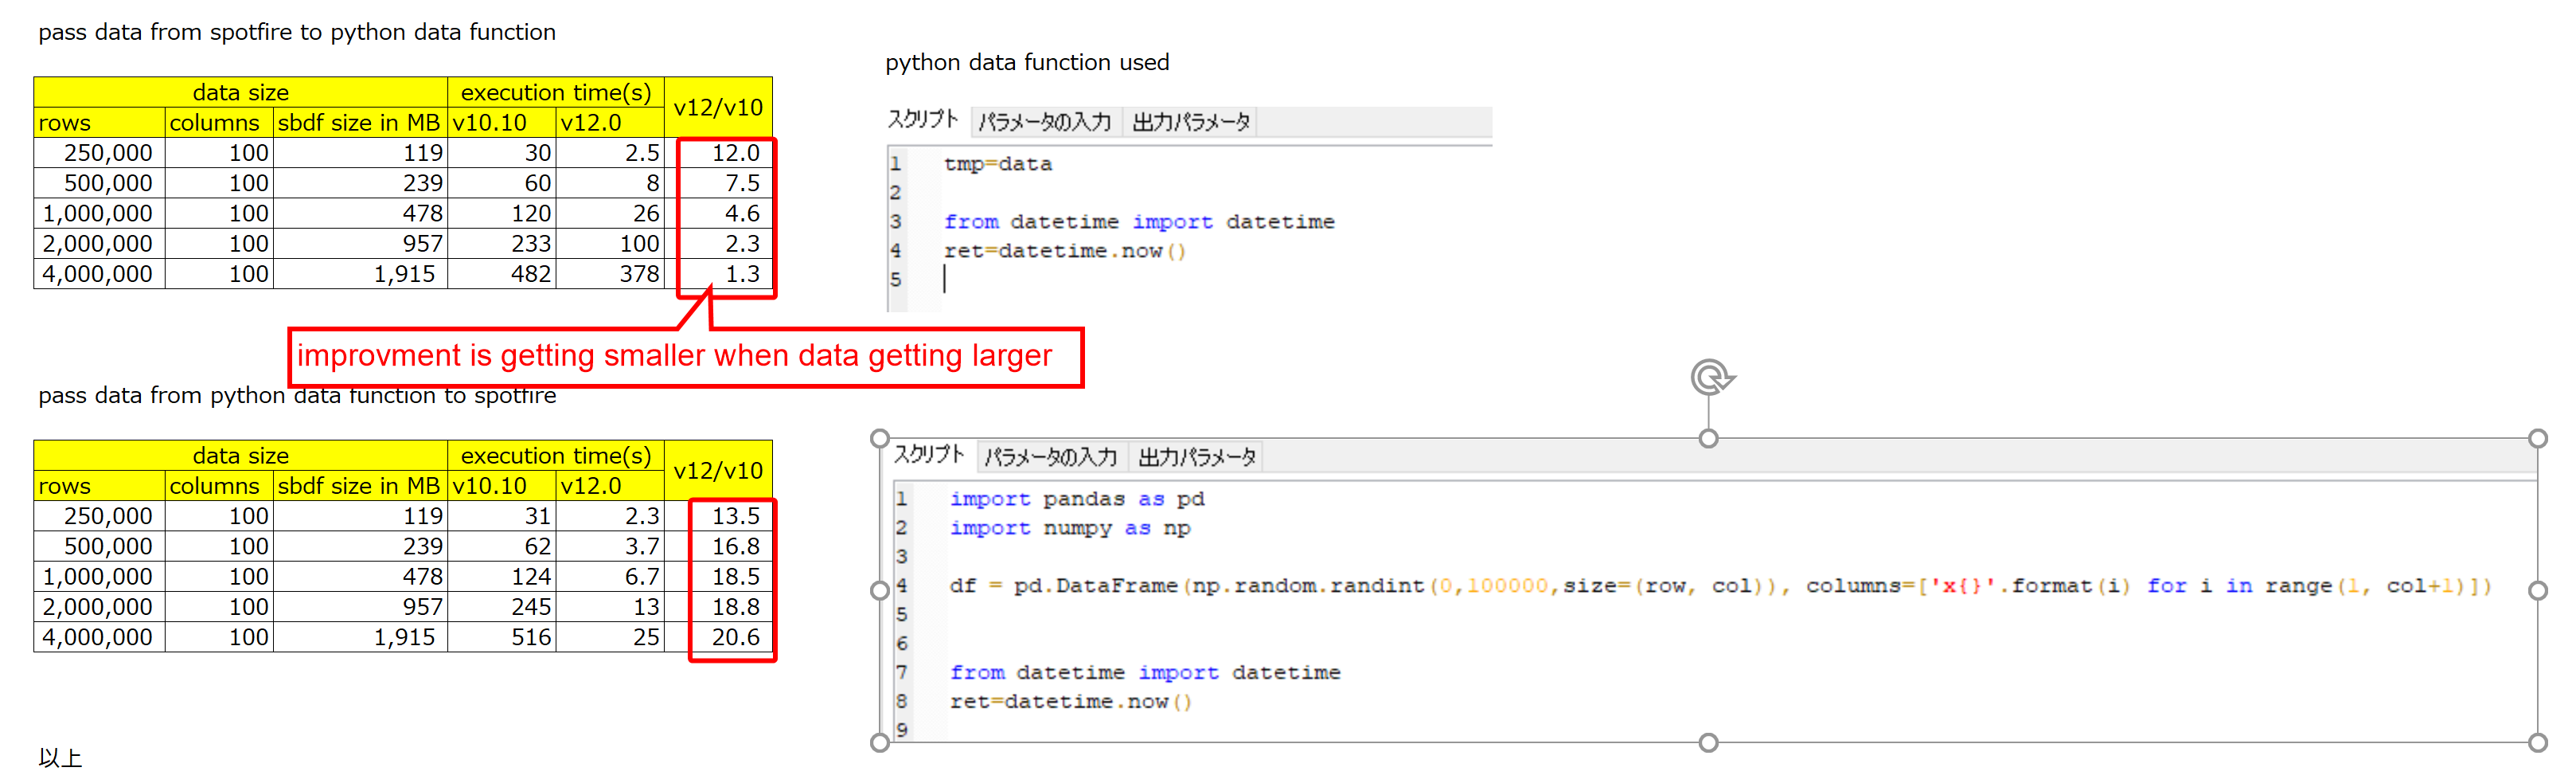The height and width of the screenshot is (783, 2576).
Task: Open the 出力パラメータ tab in the upper script panel
Action: (x=1190, y=122)
